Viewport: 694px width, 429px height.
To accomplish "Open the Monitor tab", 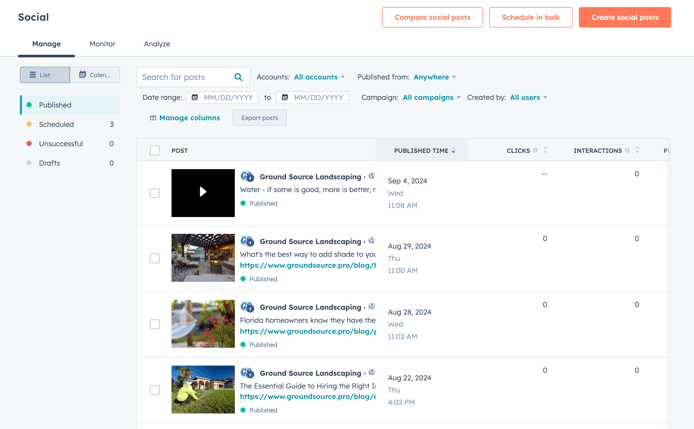I will pos(102,44).
